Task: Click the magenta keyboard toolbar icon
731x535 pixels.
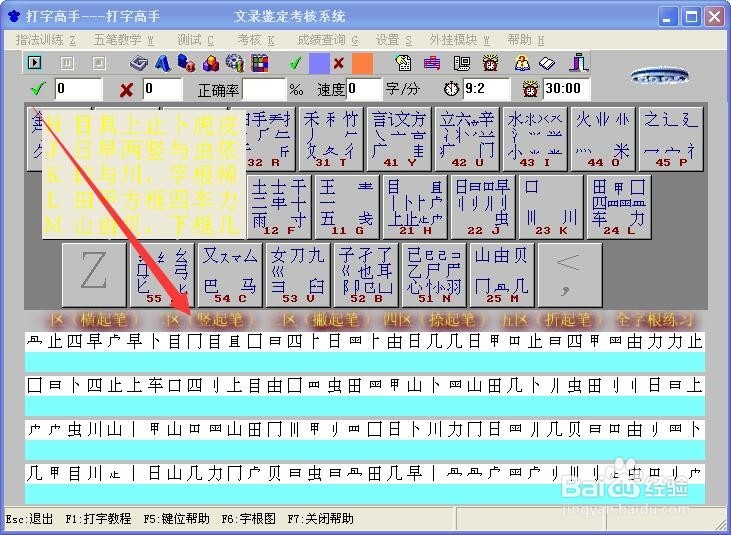Action: (432, 63)
